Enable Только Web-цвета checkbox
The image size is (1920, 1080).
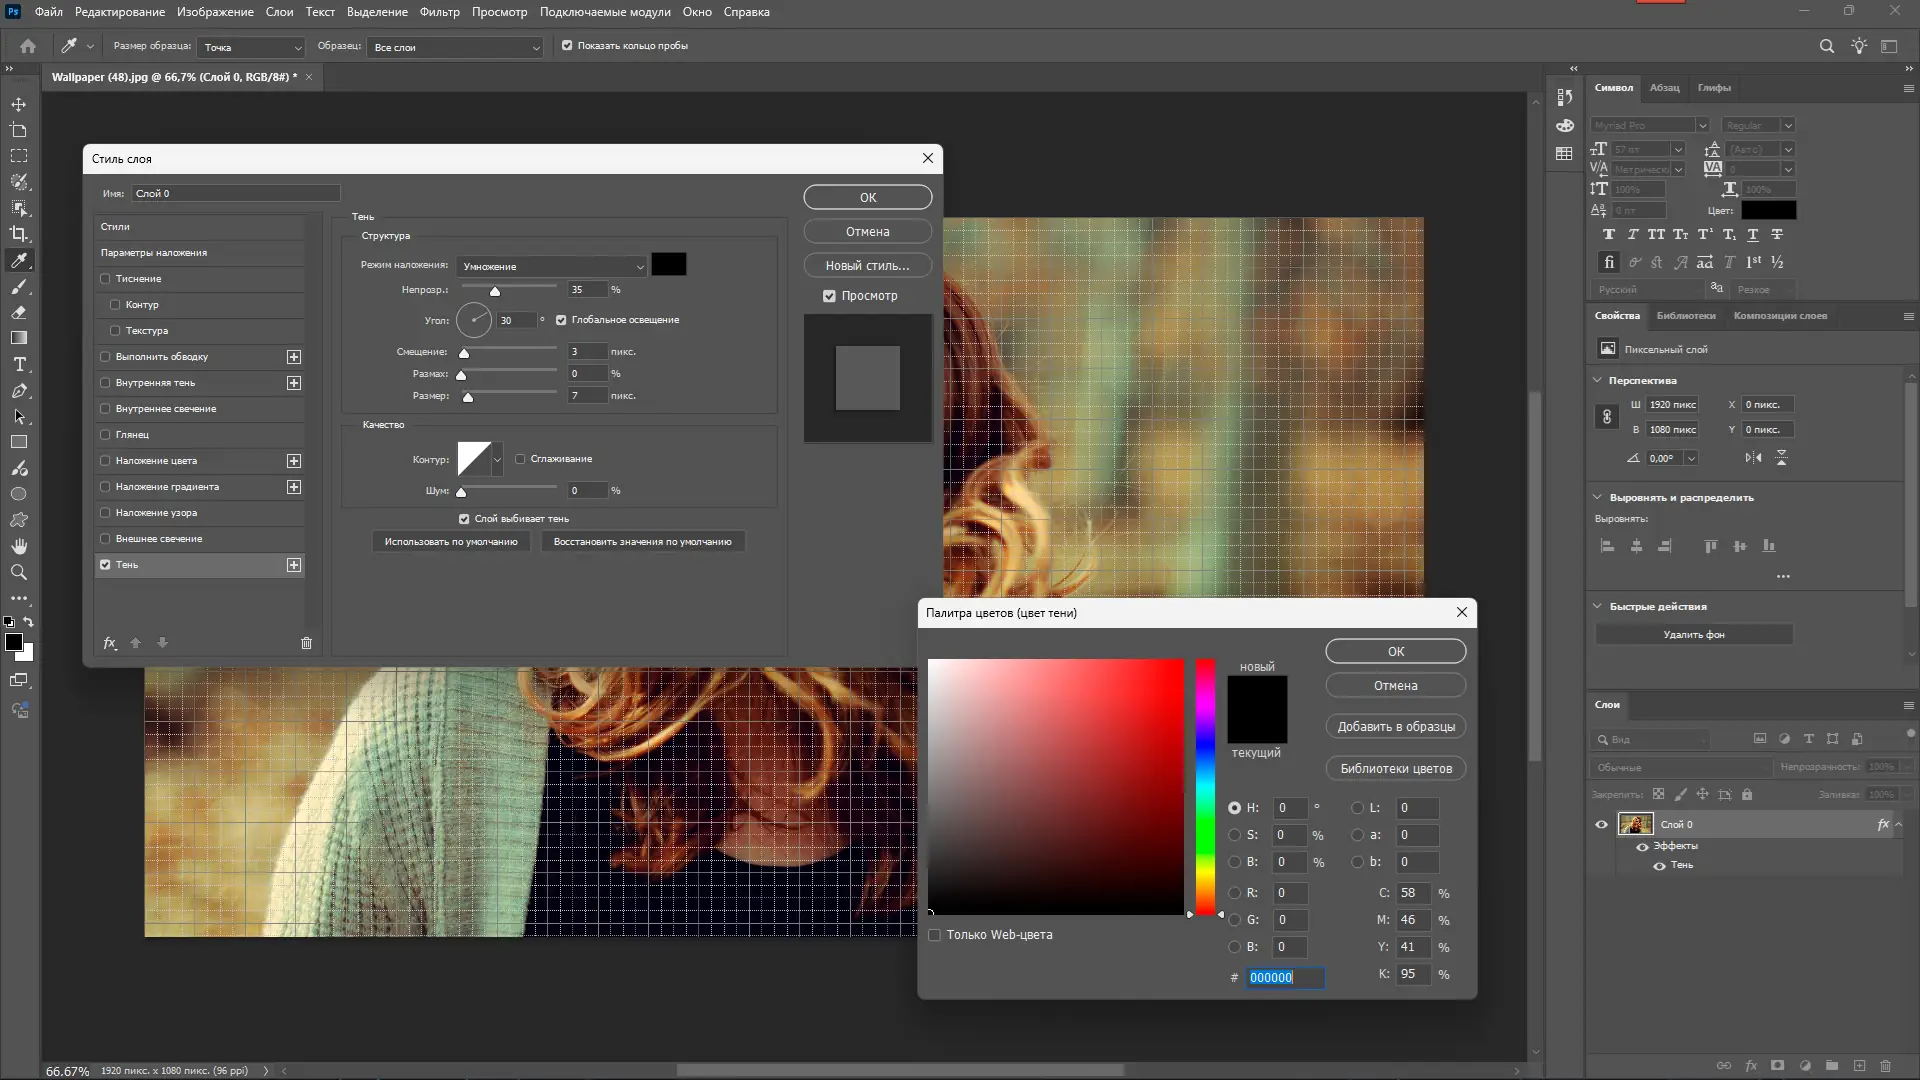934,935
